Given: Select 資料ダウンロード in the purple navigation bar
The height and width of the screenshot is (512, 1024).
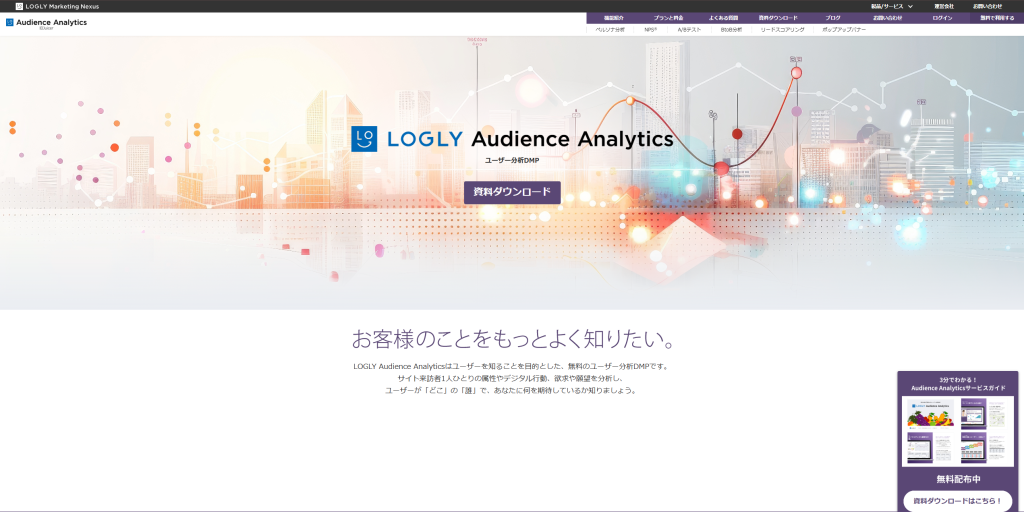Looking at the screenshot, I should coord(778,18).
